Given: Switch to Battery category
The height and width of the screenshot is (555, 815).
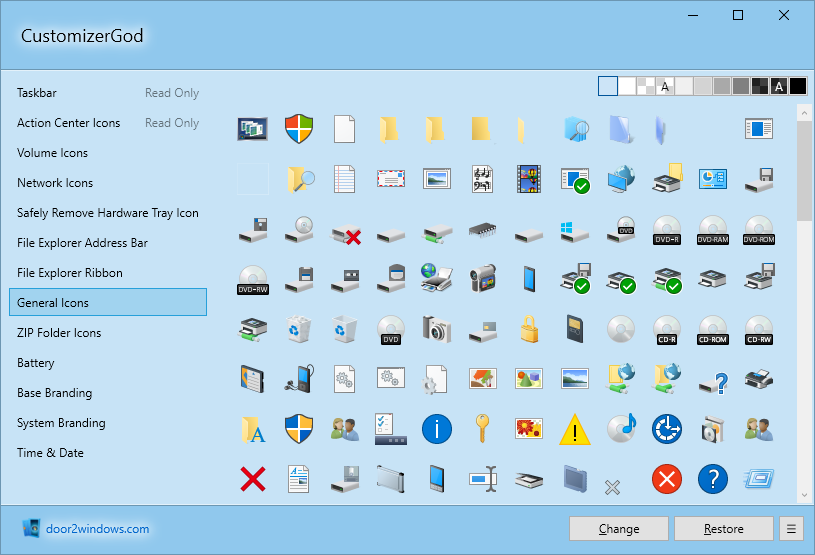Looking at the screenshot, I should [x=108, y=363].
